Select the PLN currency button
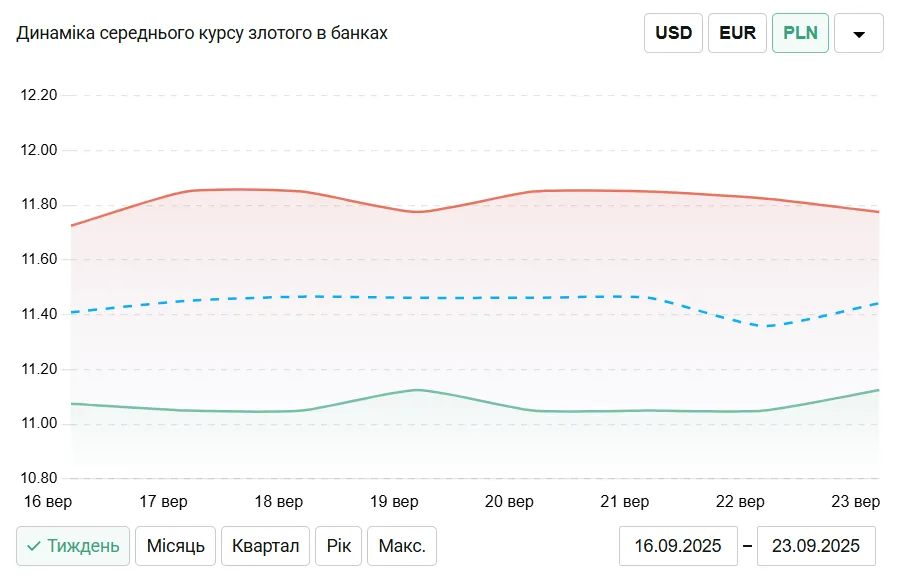This screenshot has width=912, height=577. pyautogui.click(x=800, y=33)
